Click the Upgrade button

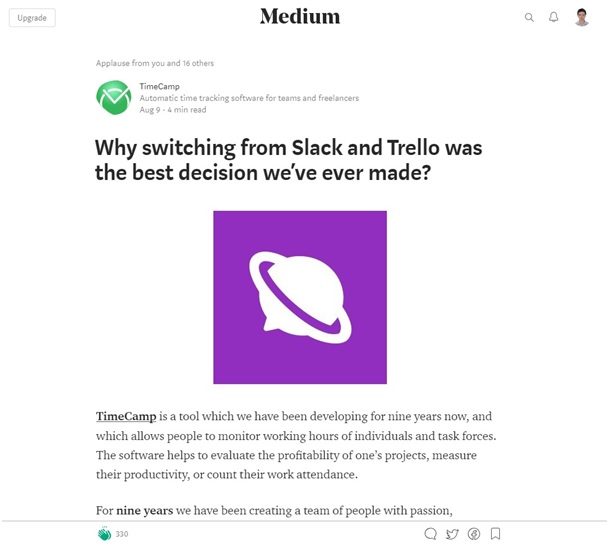coord(32,18)
